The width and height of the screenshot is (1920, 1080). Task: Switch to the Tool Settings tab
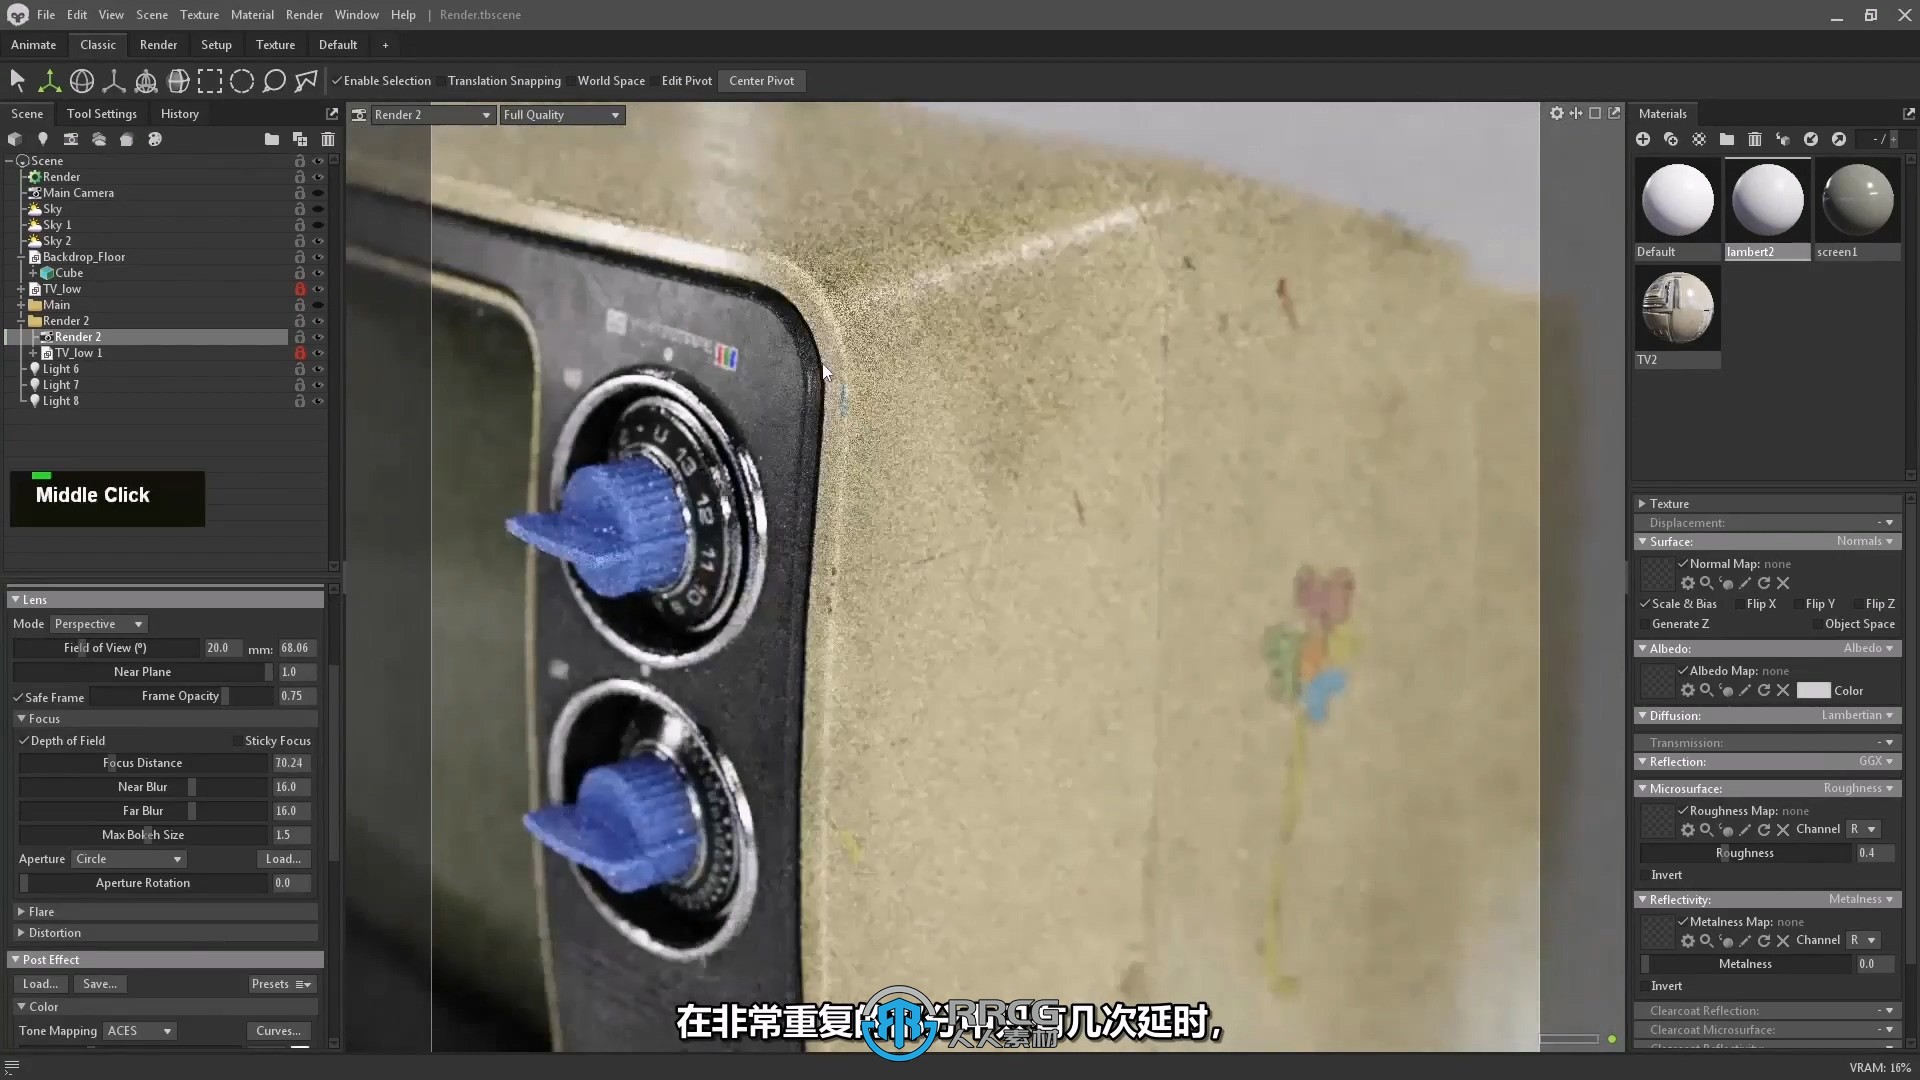pos(101,114)
